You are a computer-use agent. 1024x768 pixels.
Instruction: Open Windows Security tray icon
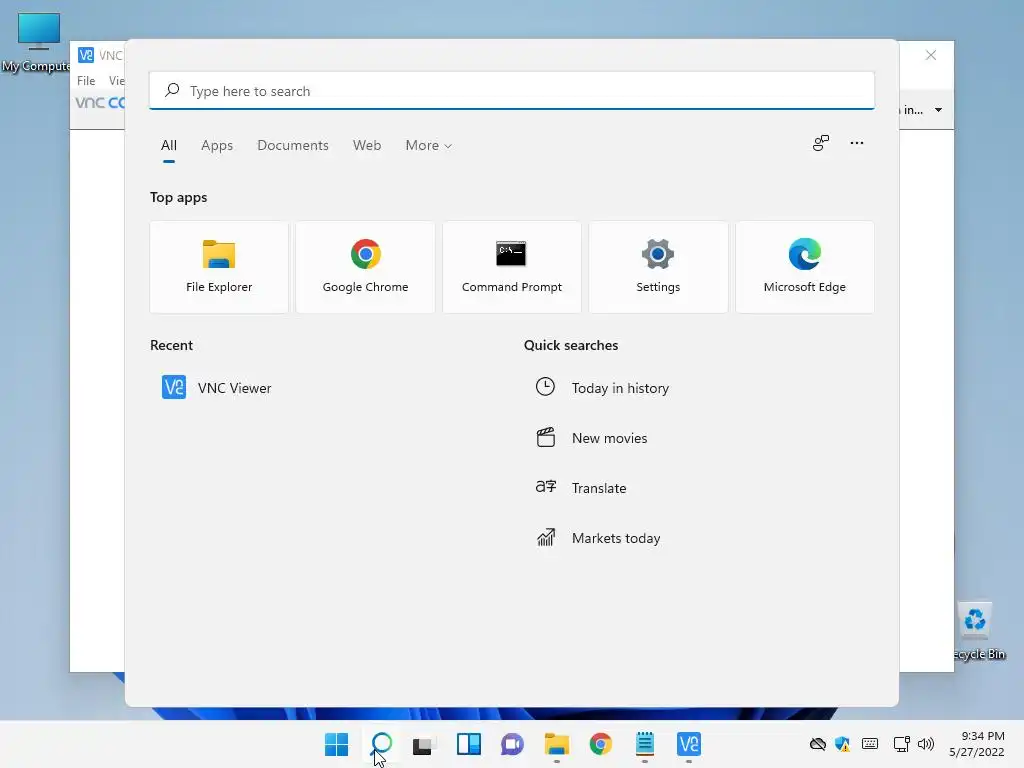(842, 744)
